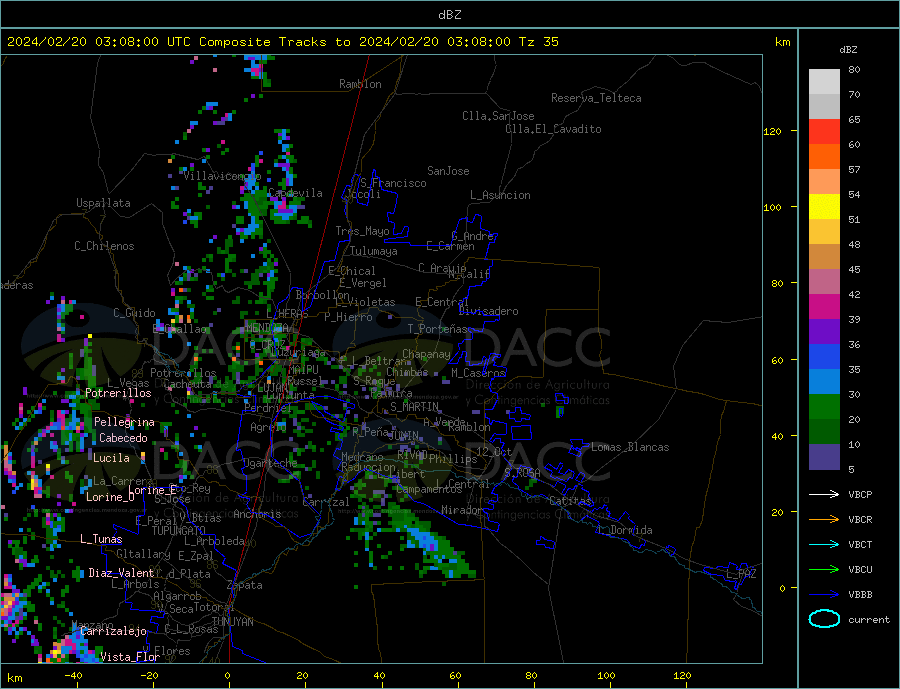Click the 'Zapata' place label
Viewport: 900px width, 689px height.
coord(245,585)
